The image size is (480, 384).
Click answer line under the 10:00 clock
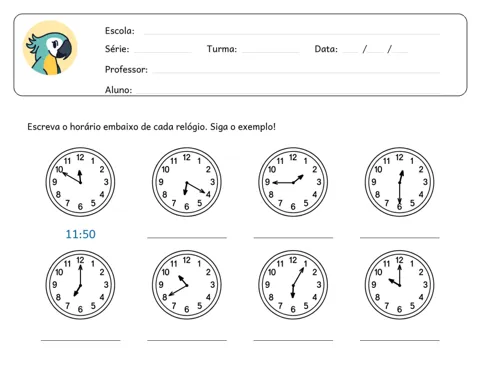[400, 340]
